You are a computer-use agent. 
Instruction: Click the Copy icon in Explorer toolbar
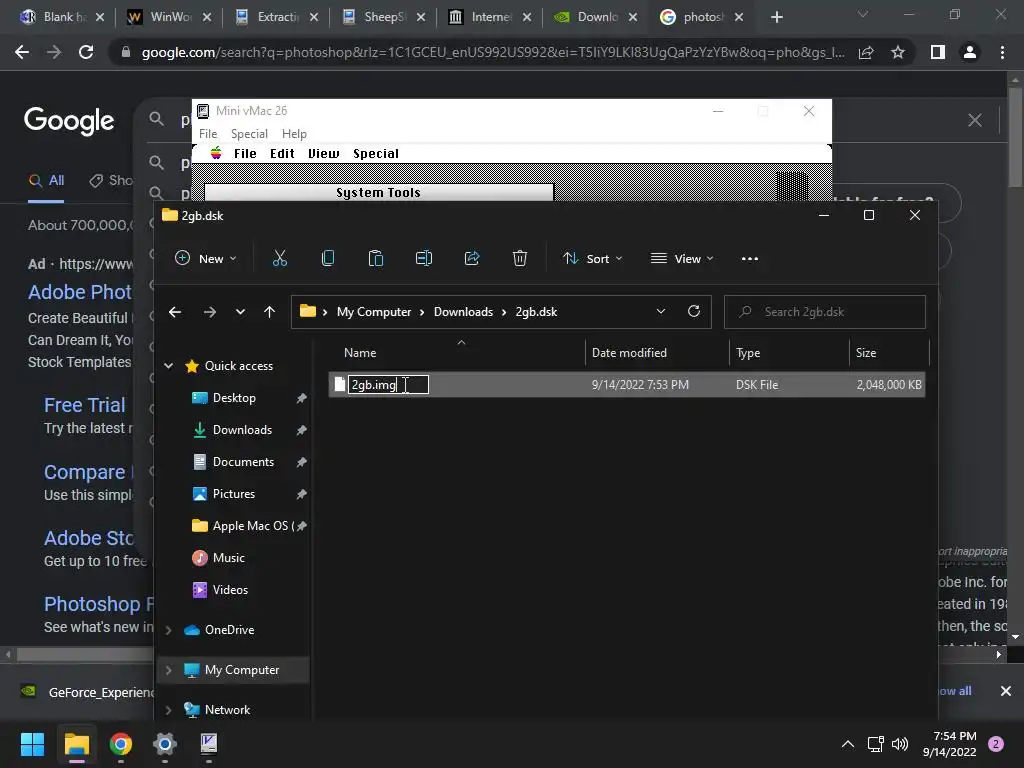coord(328,259)
